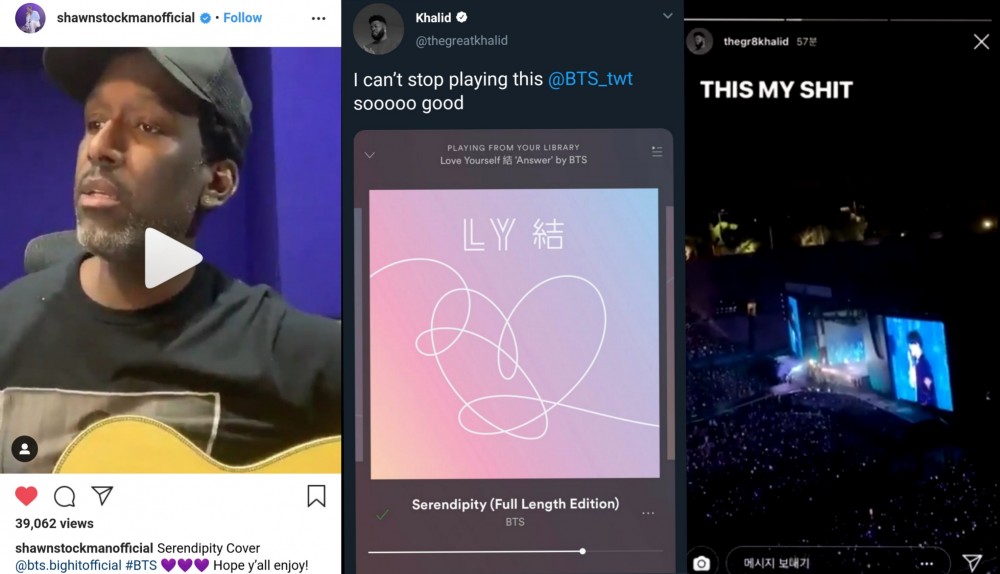
Task: Open the story camera icon
Action: point(702,563)
